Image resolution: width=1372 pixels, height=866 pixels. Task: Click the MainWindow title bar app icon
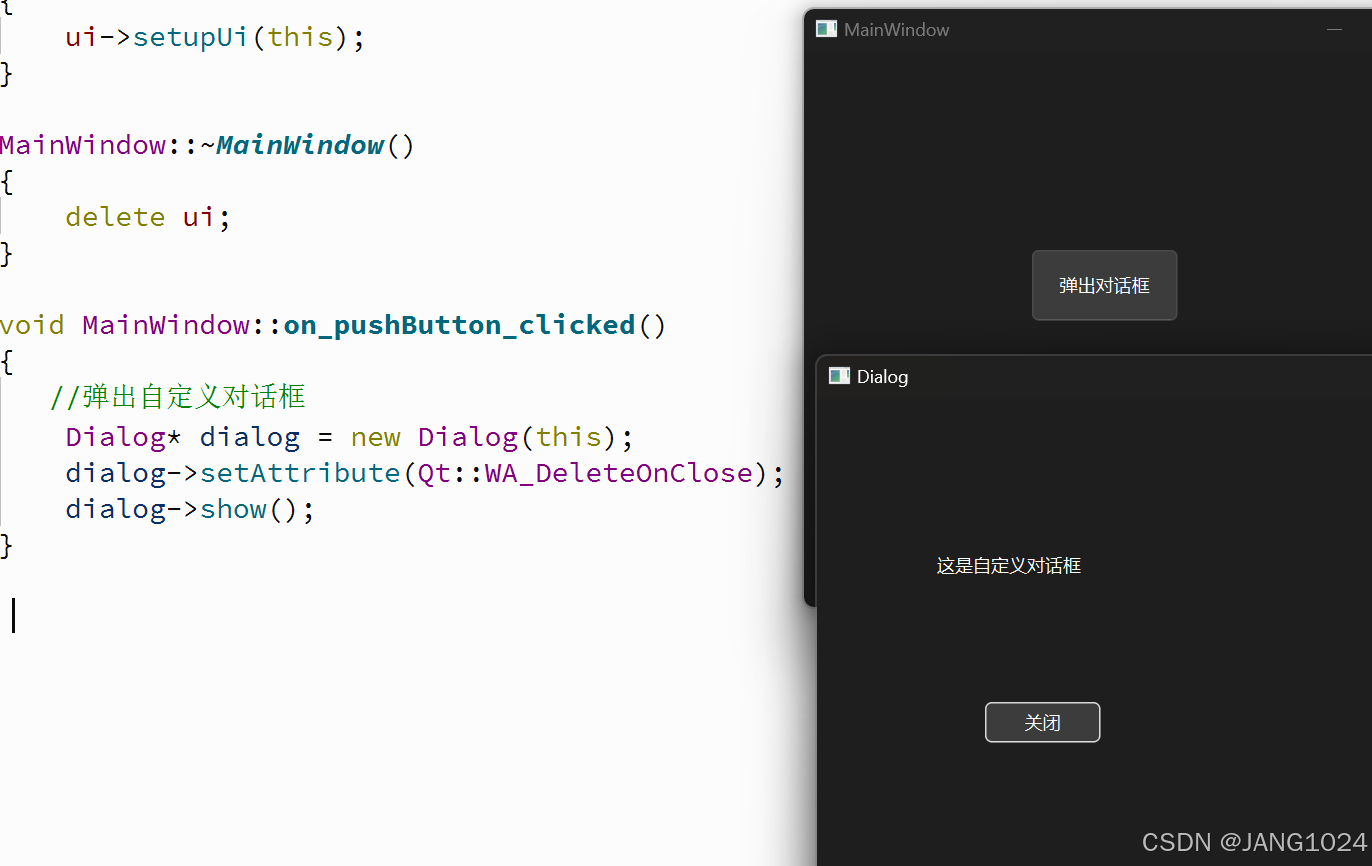click(x=826, y=29)
